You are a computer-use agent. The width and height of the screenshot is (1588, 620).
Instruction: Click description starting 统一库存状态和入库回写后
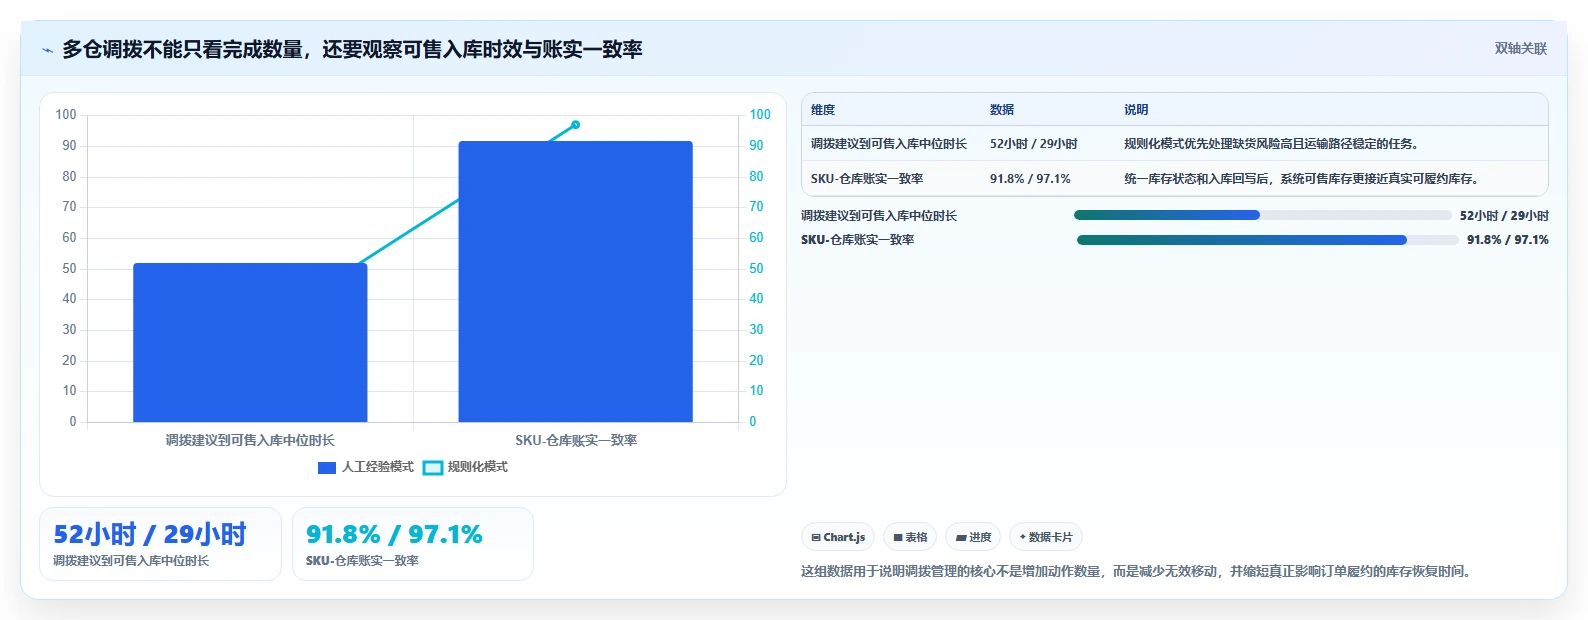coord(1301,179)
